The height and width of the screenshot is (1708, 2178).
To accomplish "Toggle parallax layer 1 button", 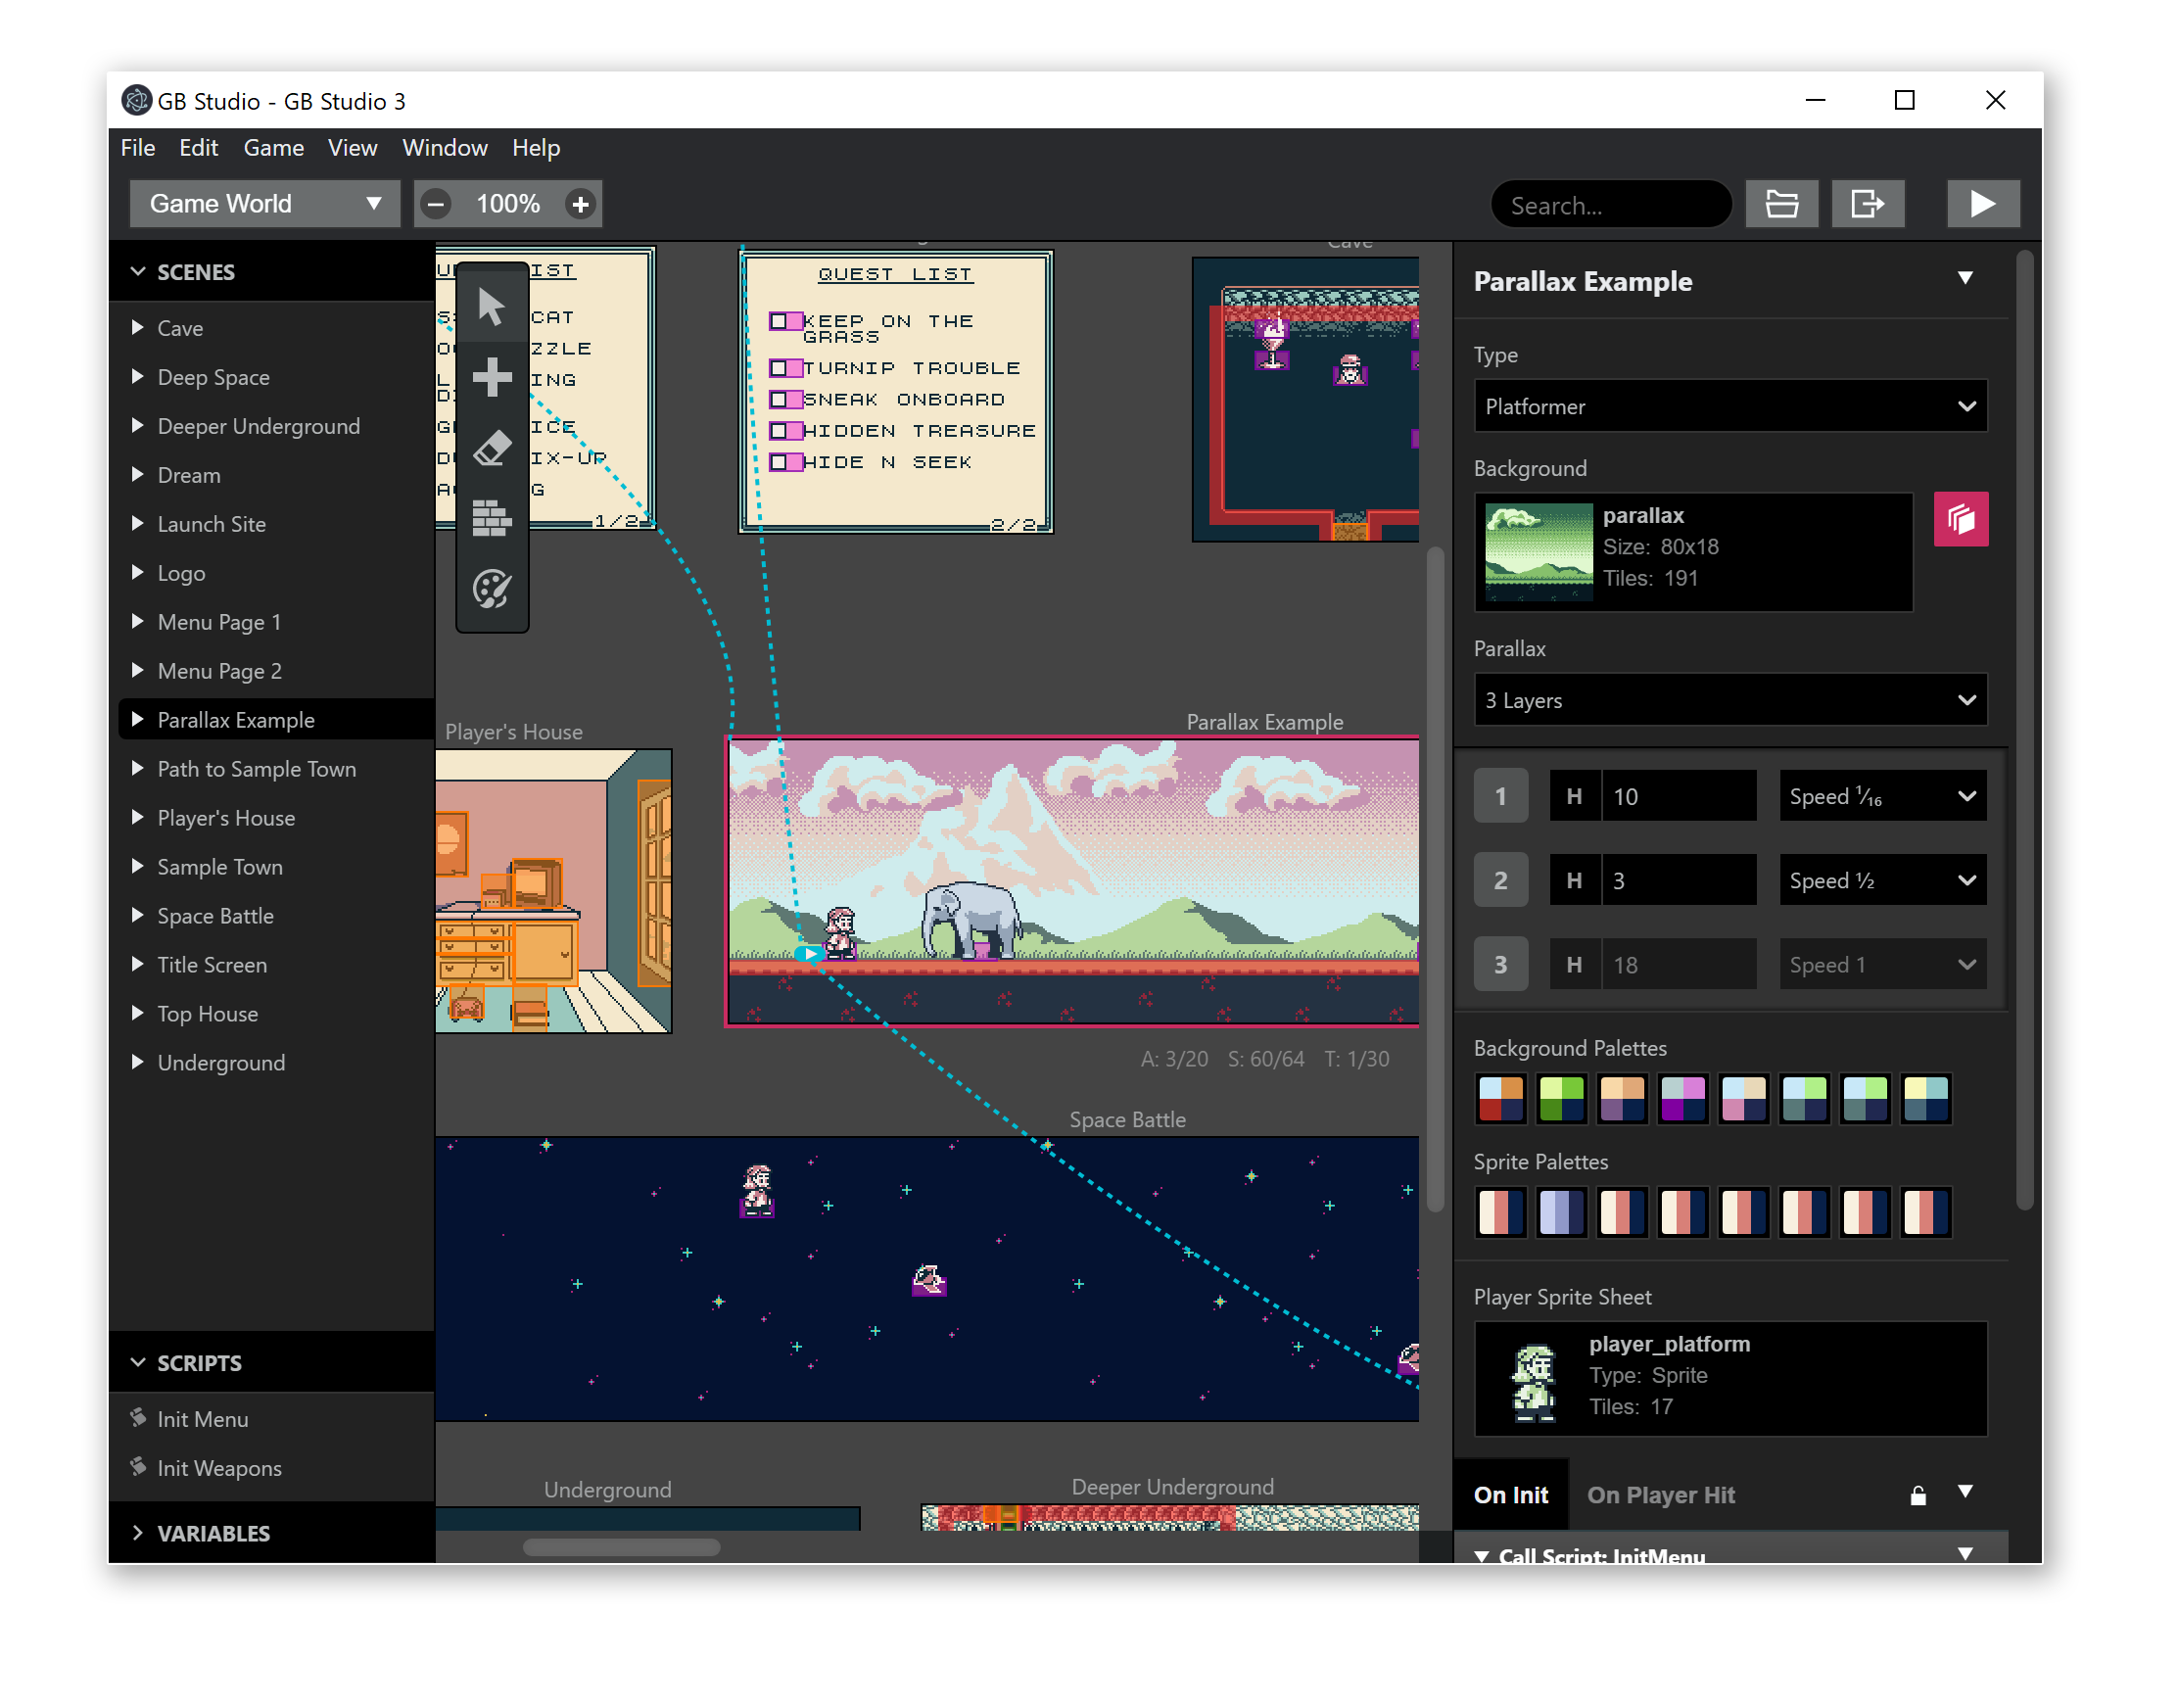I will [x=1500, y=796].
